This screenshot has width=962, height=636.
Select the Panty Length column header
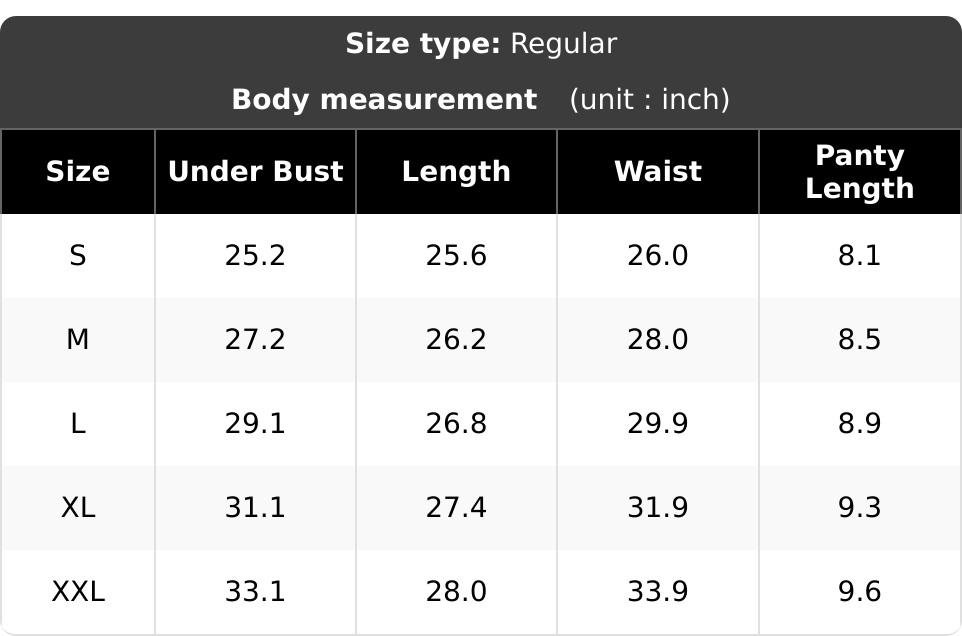860,172
